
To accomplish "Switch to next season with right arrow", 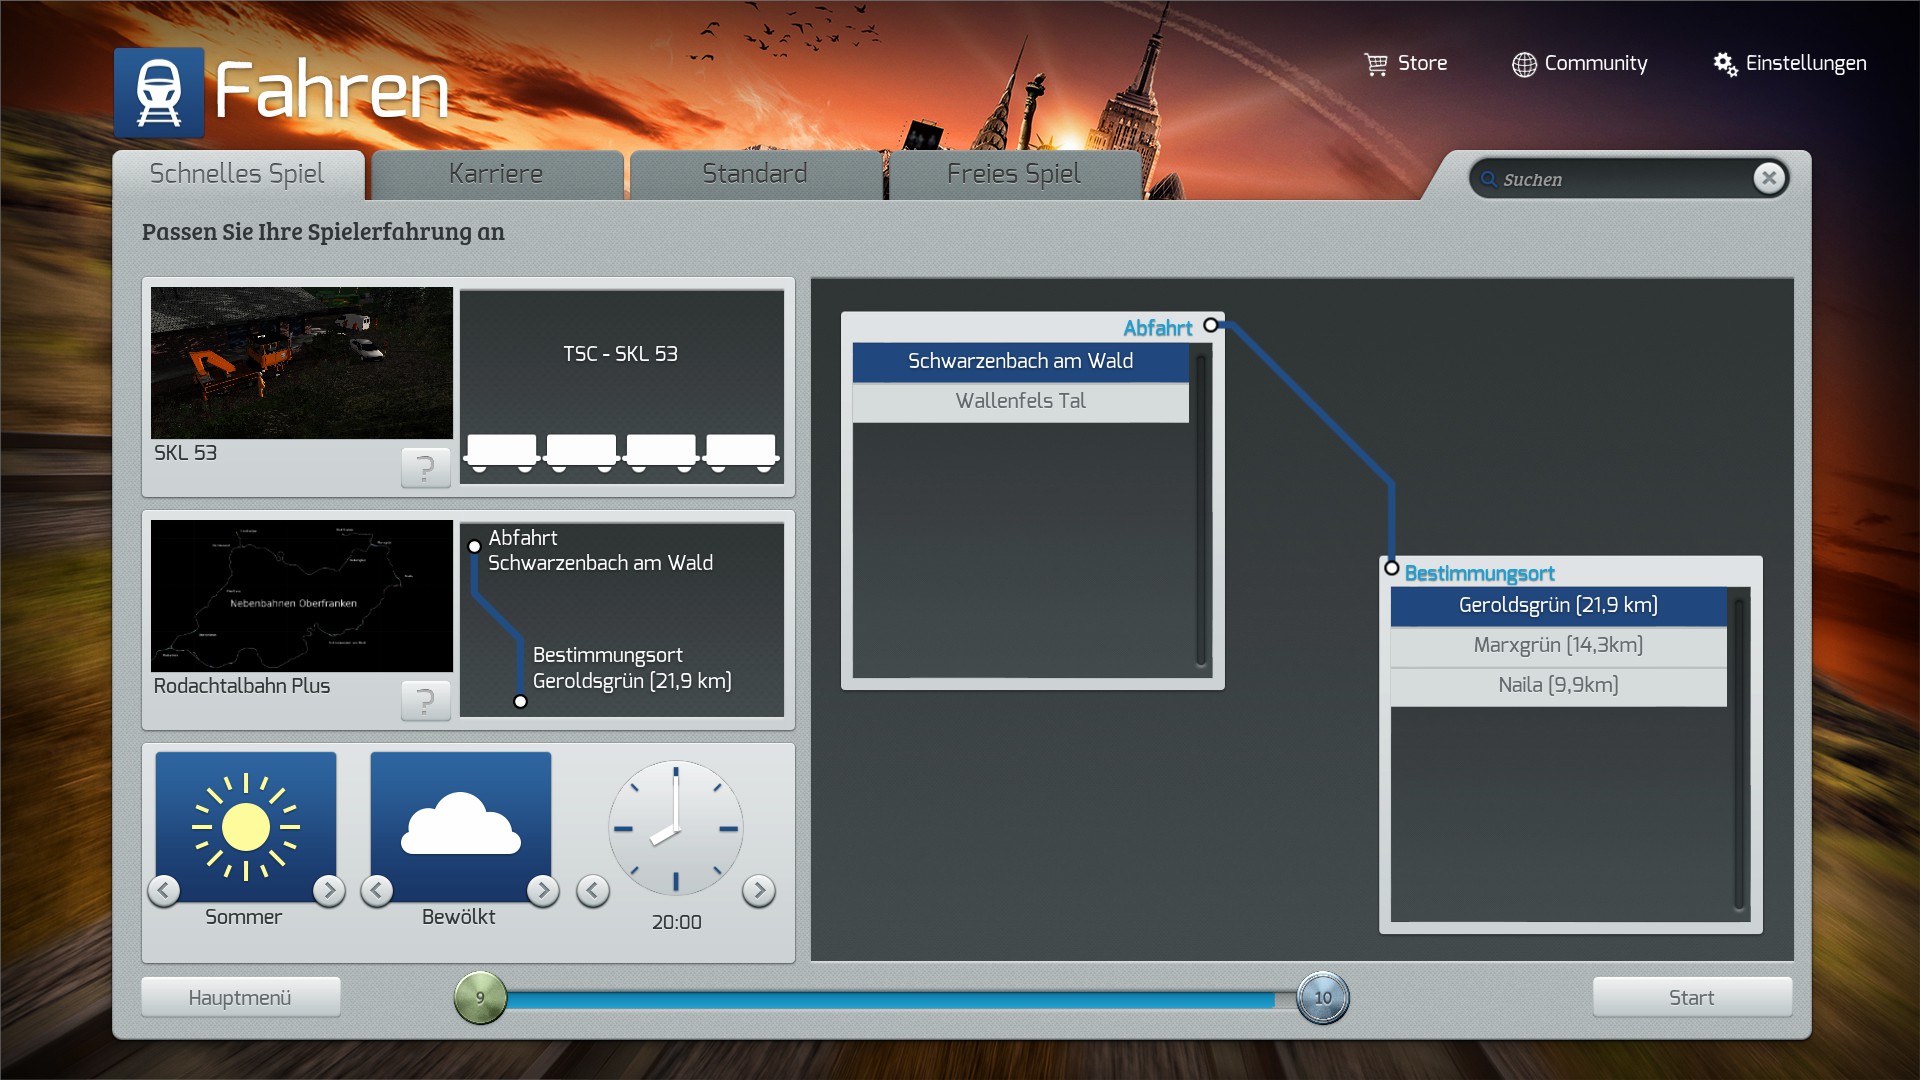I will 328,890.
